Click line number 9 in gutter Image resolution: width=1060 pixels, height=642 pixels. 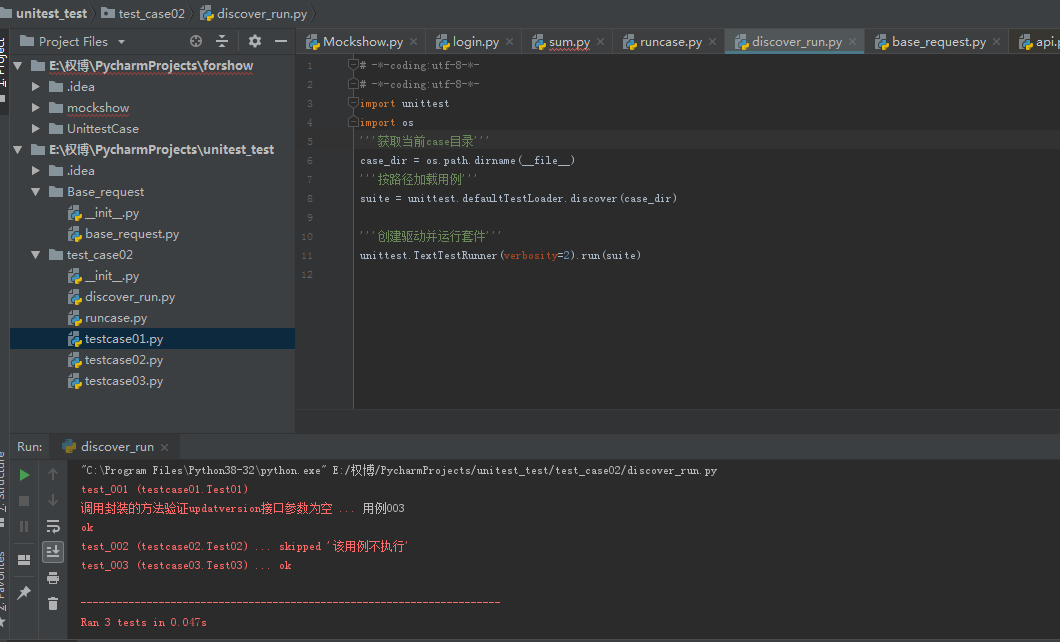(x=310, y=218)
